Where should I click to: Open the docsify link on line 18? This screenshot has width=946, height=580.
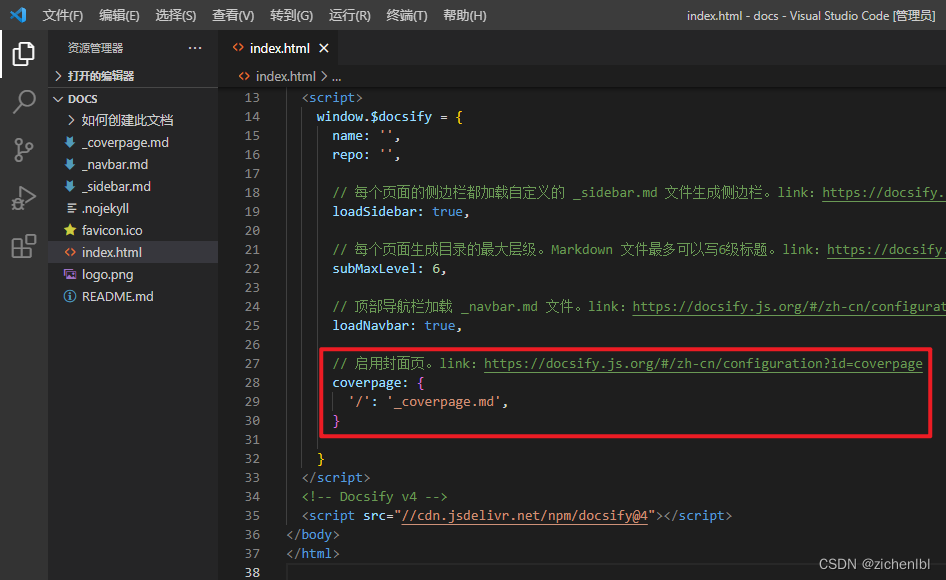[x=884, y=193]
